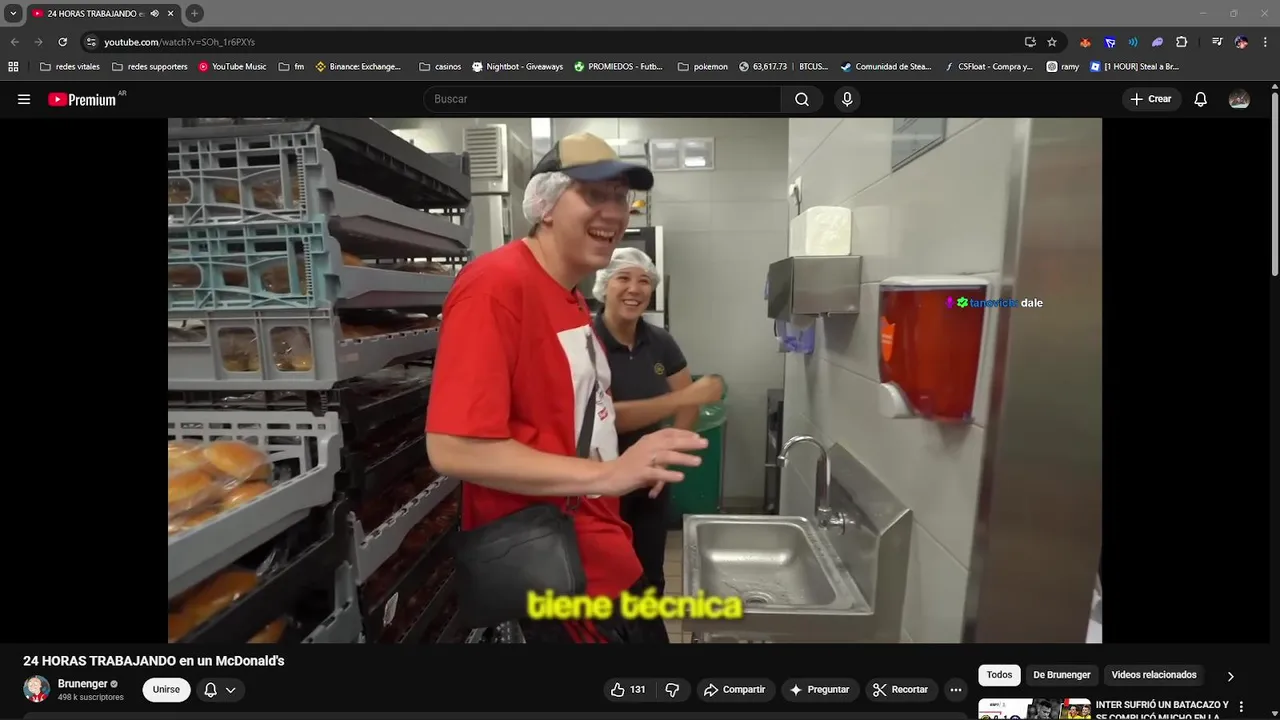Viewport: 1280px width, 720px height.
Task: Bookmark this page with star icon
Action: (1052, 42)
